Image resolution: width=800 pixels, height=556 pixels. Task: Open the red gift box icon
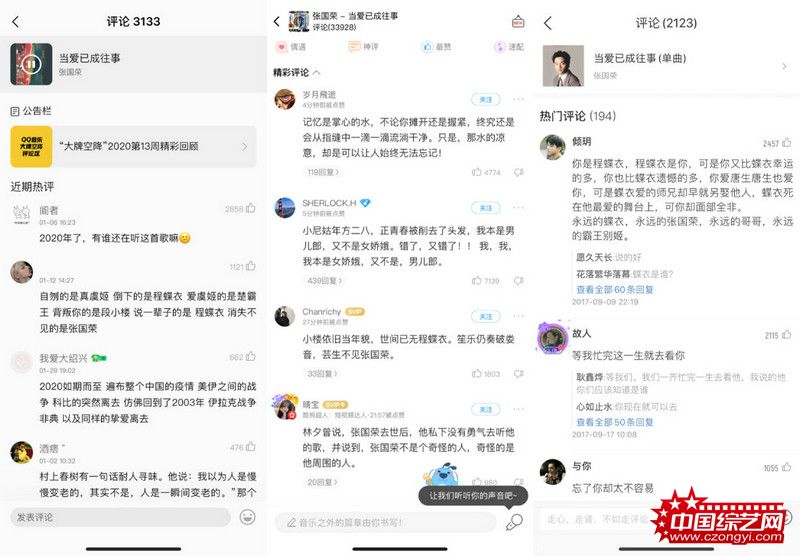518,22
